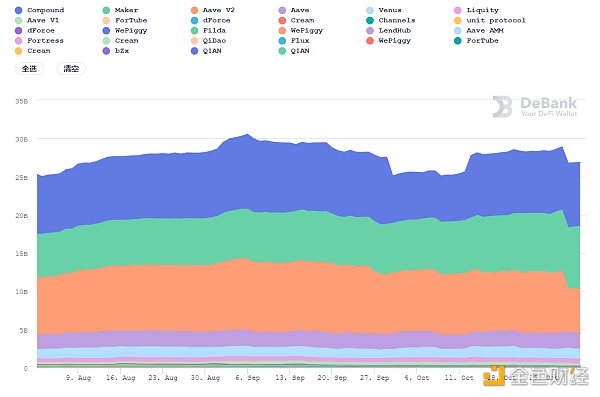Click the 清空 clear button
This screenshot has height=397, width=600.
click(71, 69)
